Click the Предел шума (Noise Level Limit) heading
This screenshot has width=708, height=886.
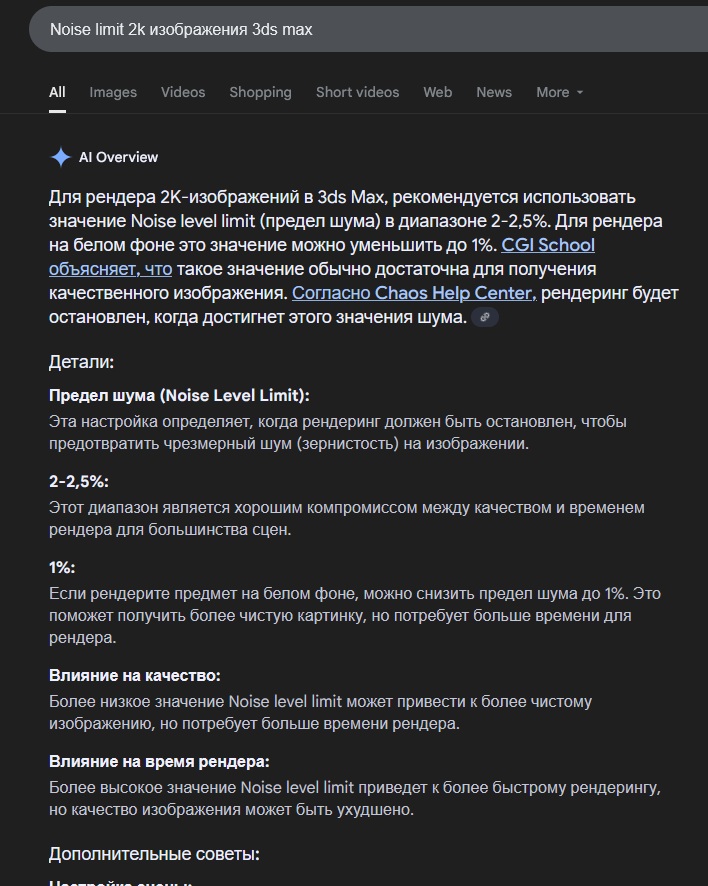(x=179, y=395)
